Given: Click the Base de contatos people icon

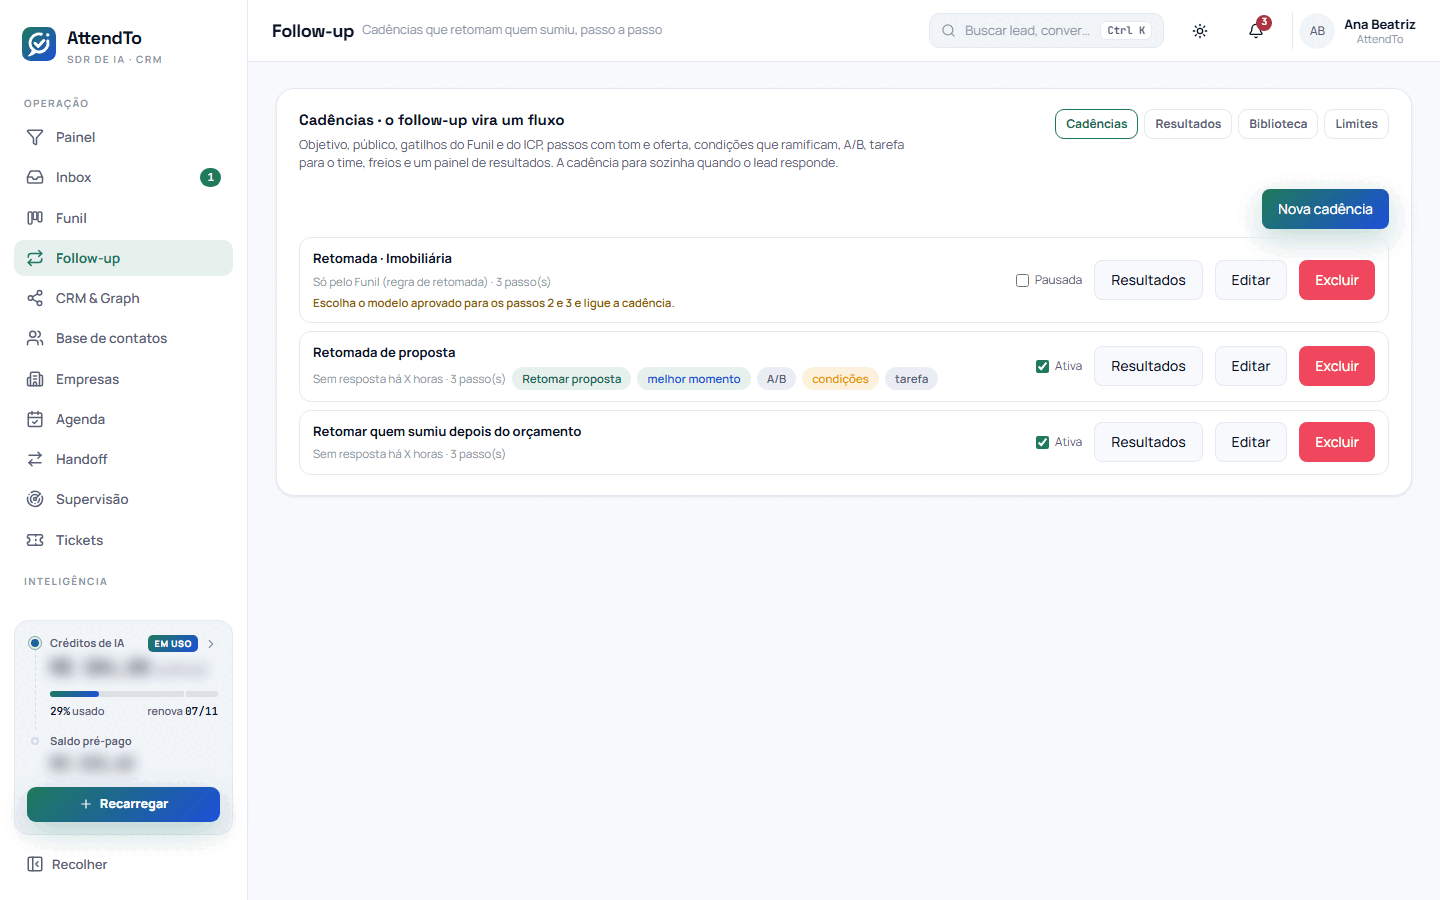Looking at the screenshot, I should click(x=35, y=338).
